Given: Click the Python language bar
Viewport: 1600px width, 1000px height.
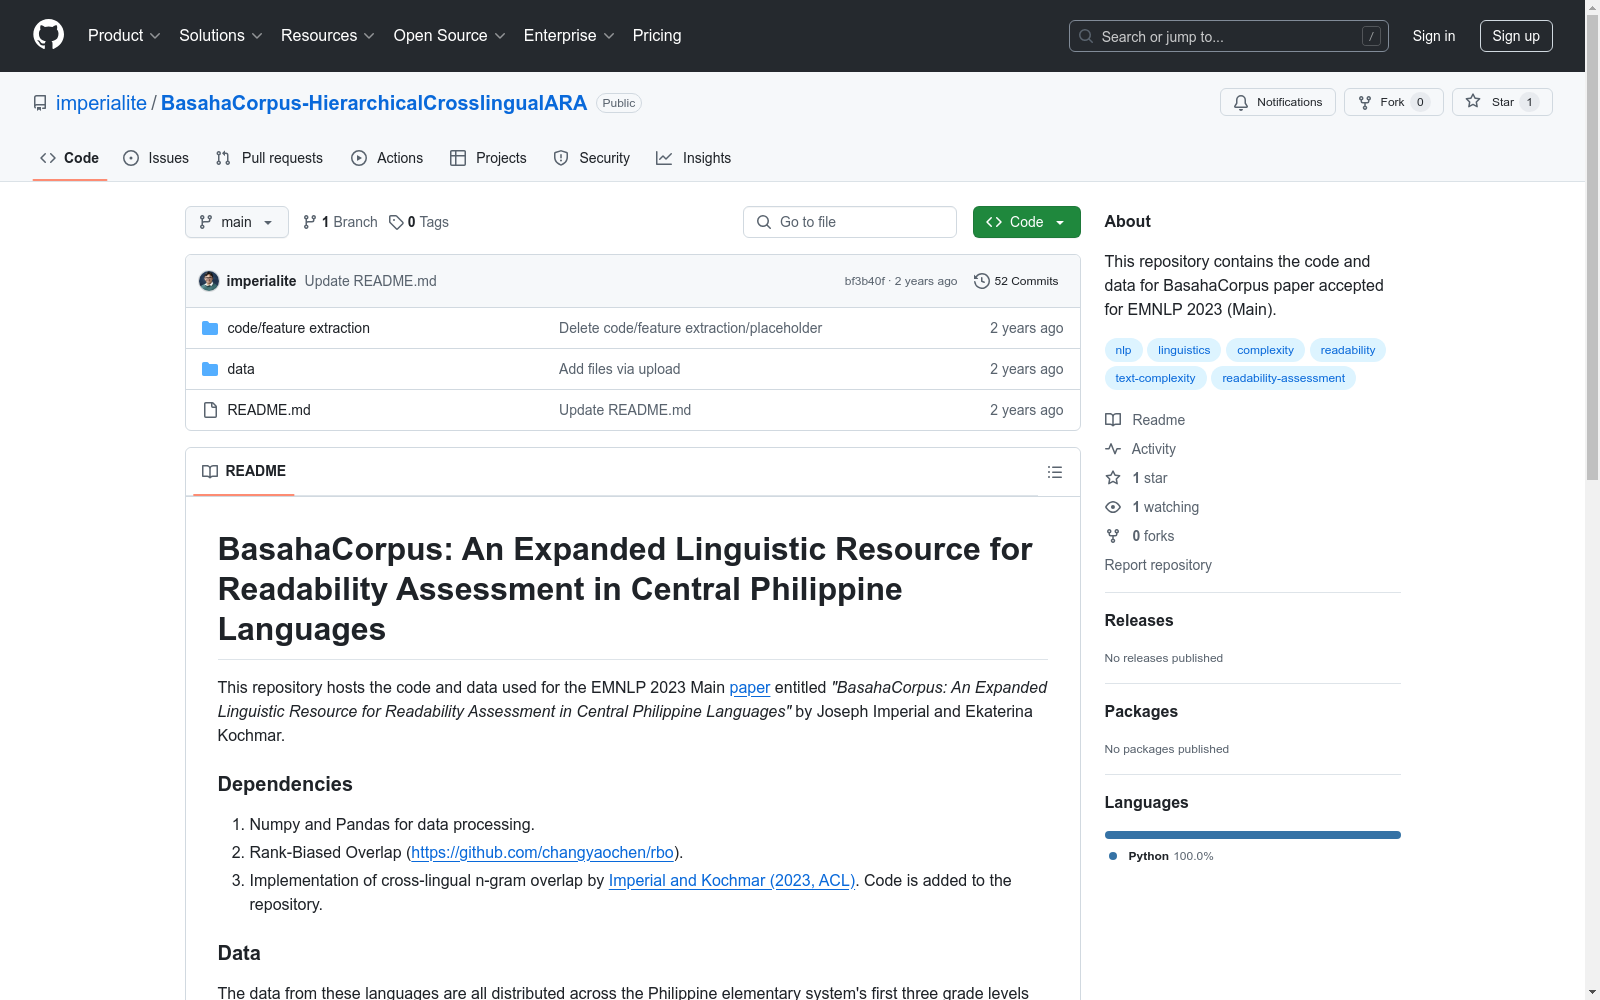Looking at the screenshot, I should tap(1253, 835).
